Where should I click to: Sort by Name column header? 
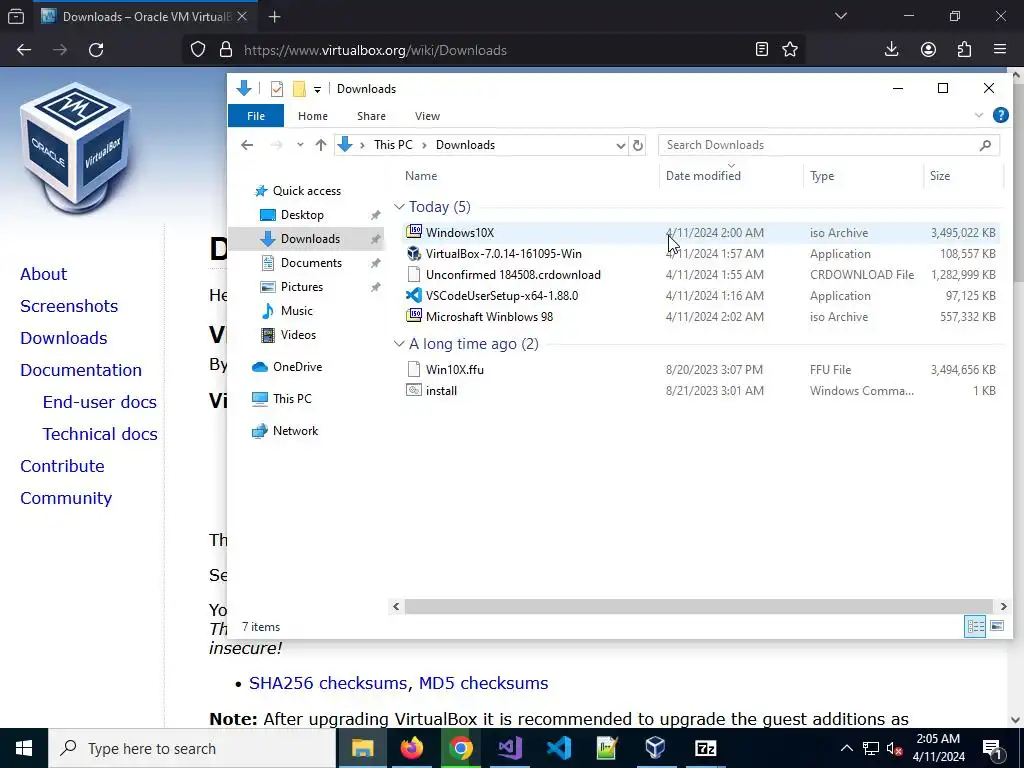(x=421, y=176)
